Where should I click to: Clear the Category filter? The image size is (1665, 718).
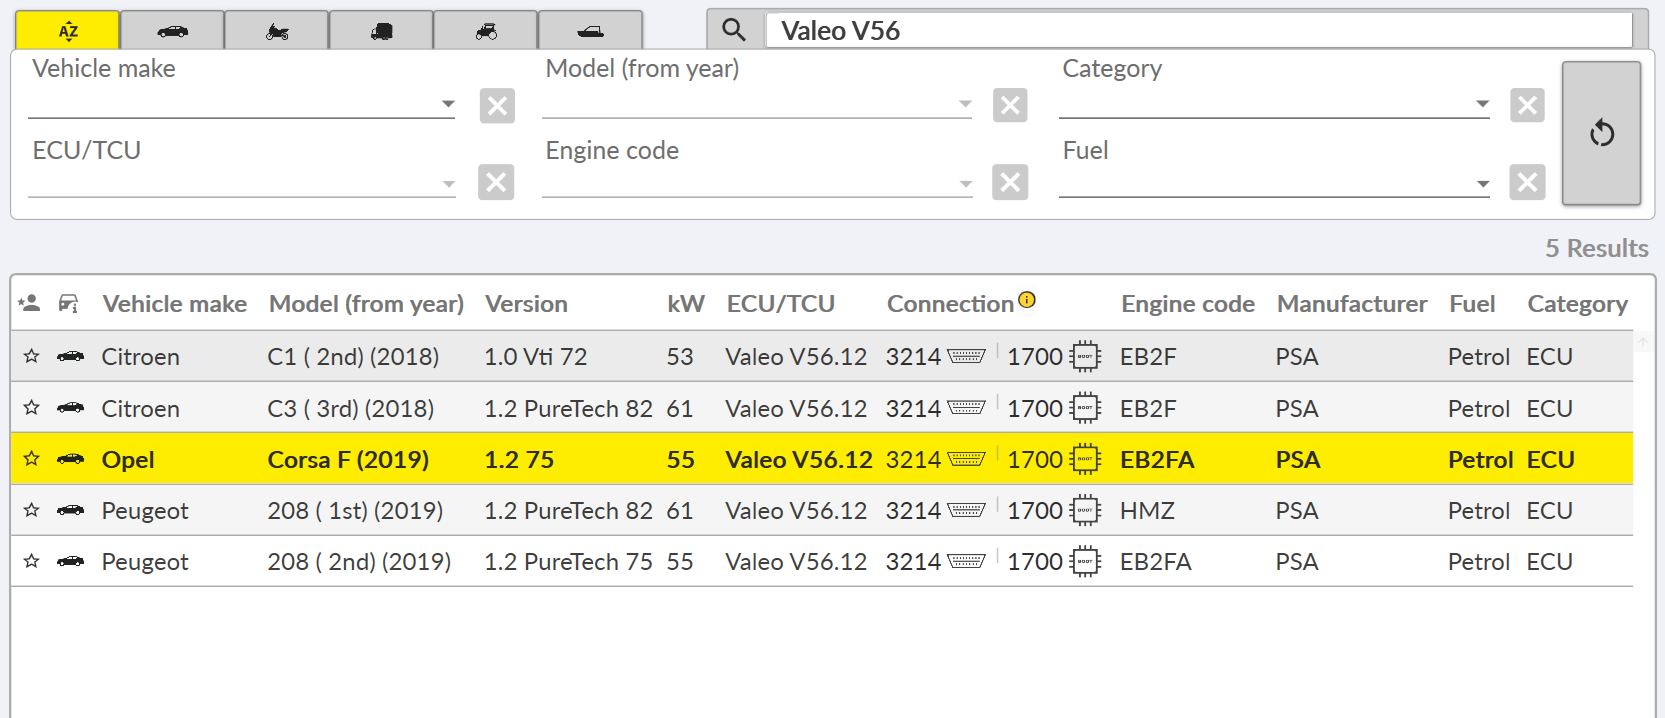pos(1527,105)
